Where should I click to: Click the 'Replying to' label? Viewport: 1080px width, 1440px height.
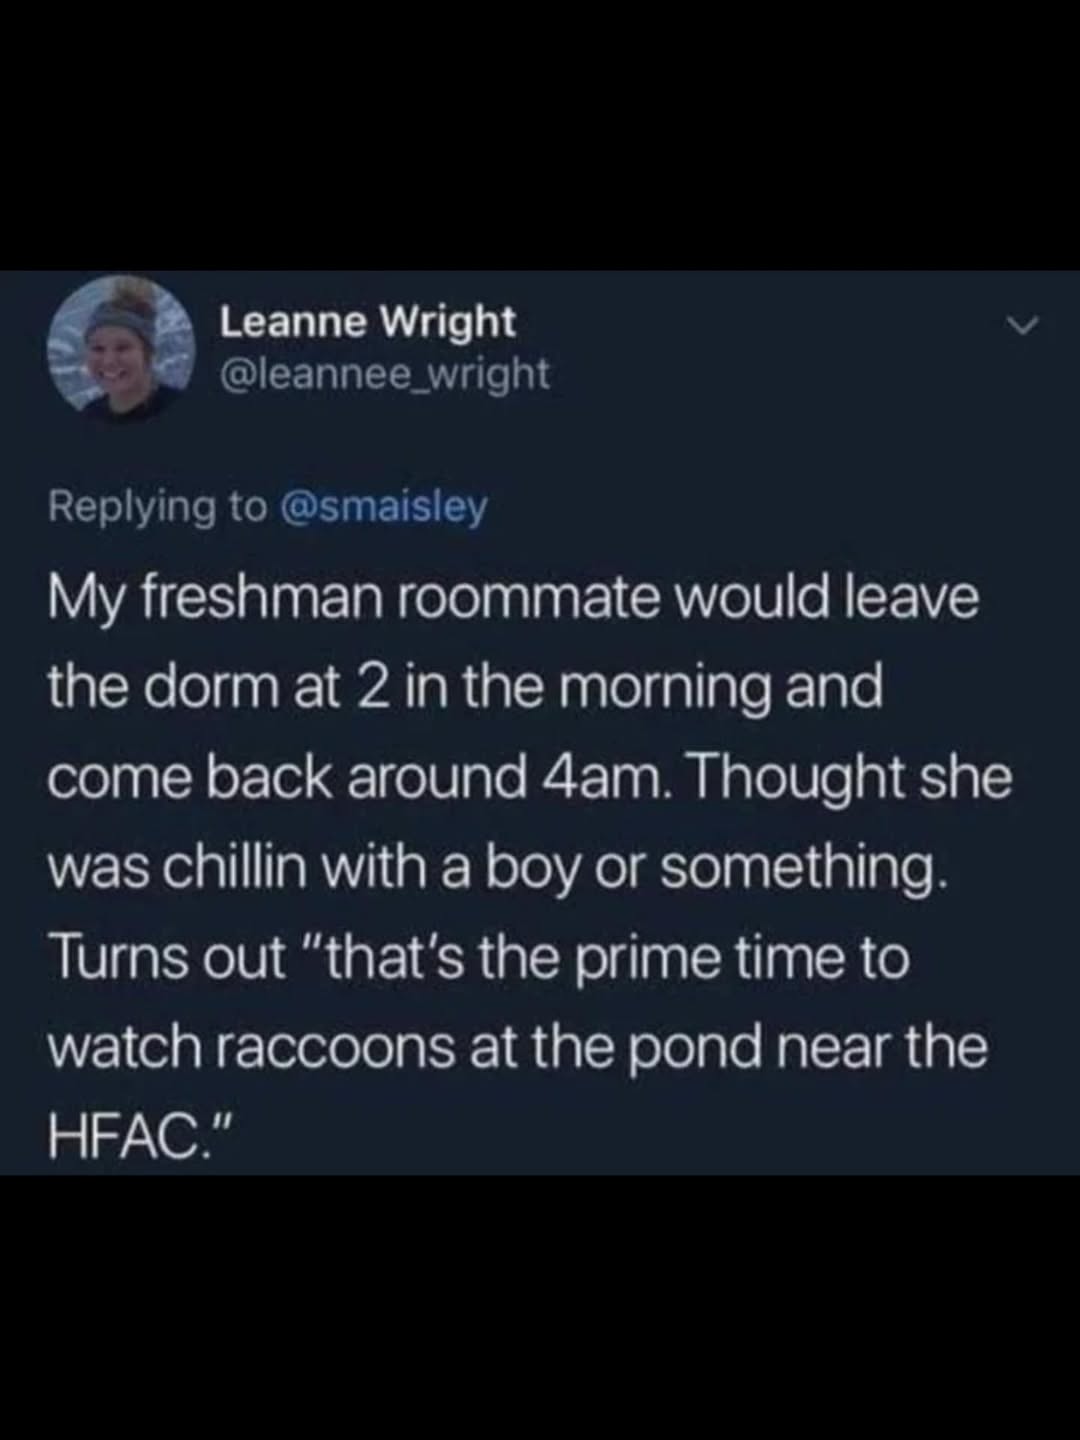click(158, 507)
